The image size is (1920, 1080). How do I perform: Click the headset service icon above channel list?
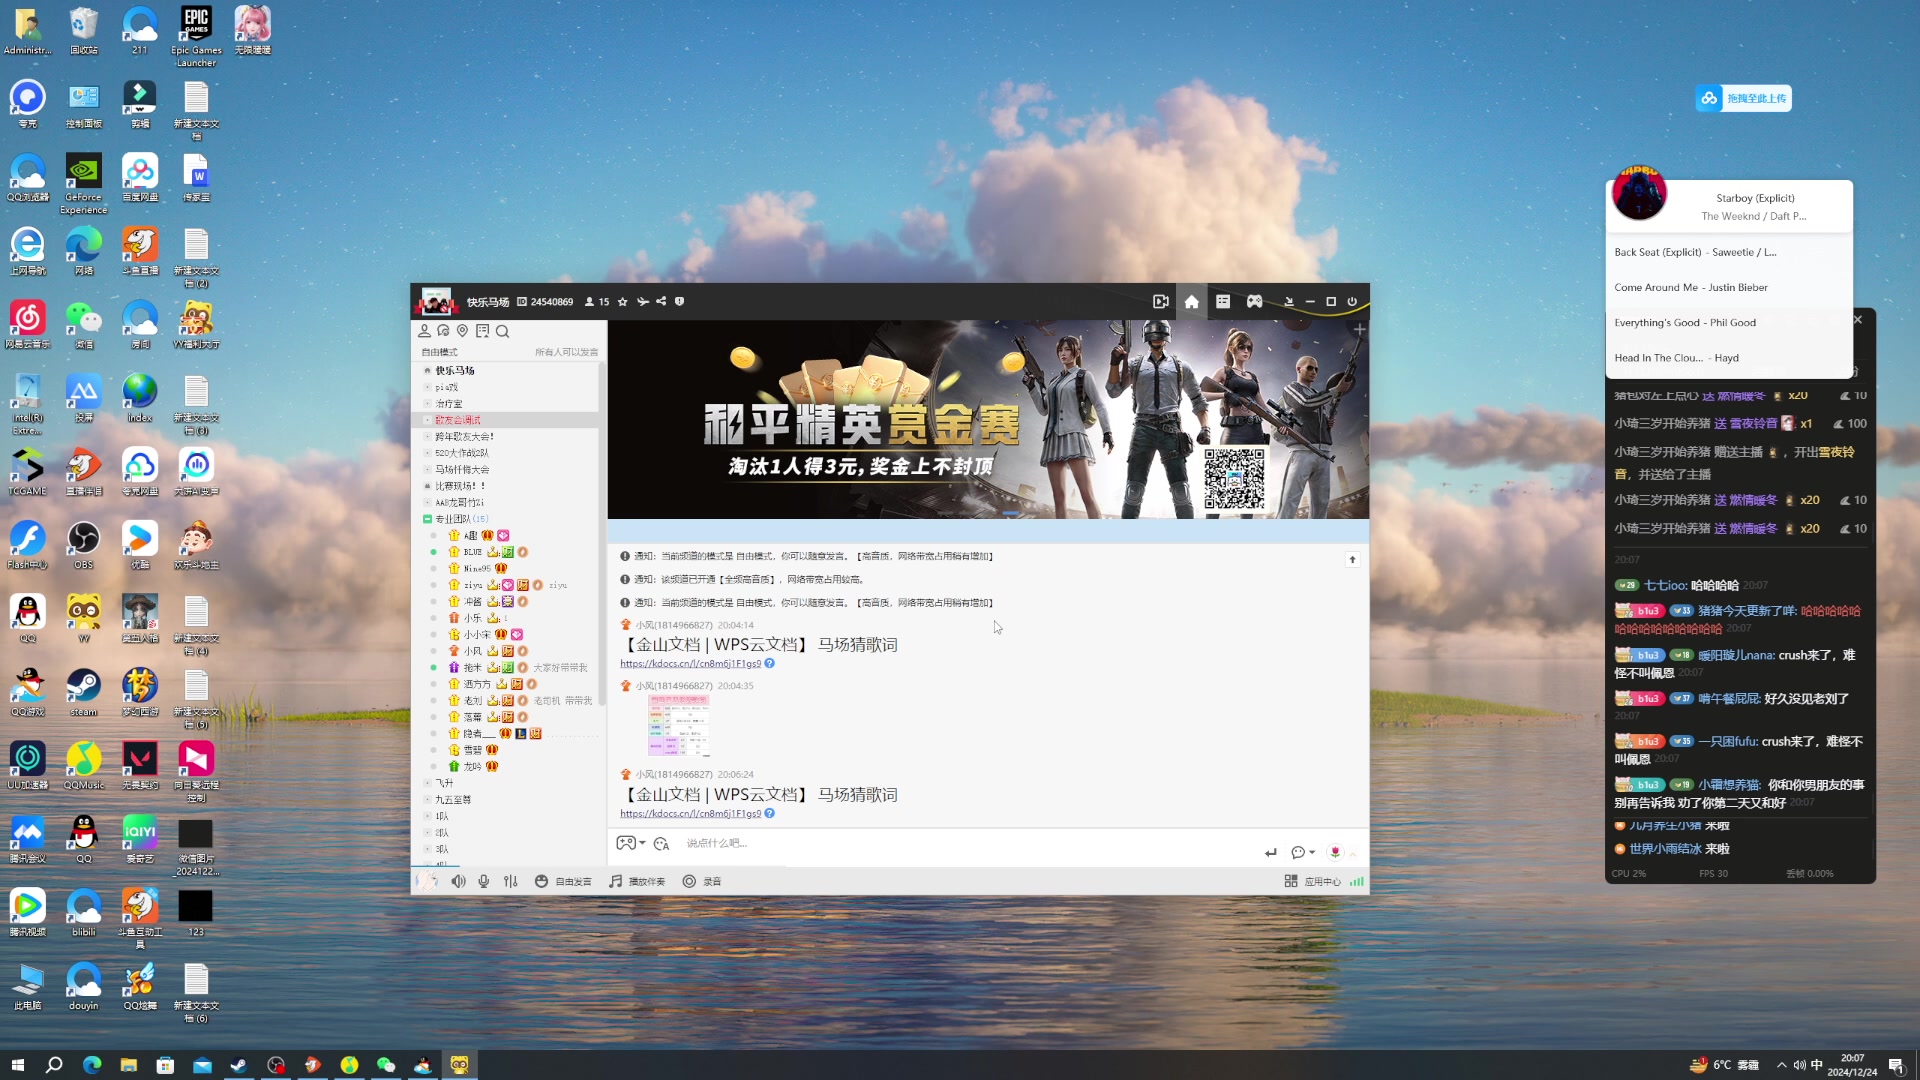(x=443, y=331)
